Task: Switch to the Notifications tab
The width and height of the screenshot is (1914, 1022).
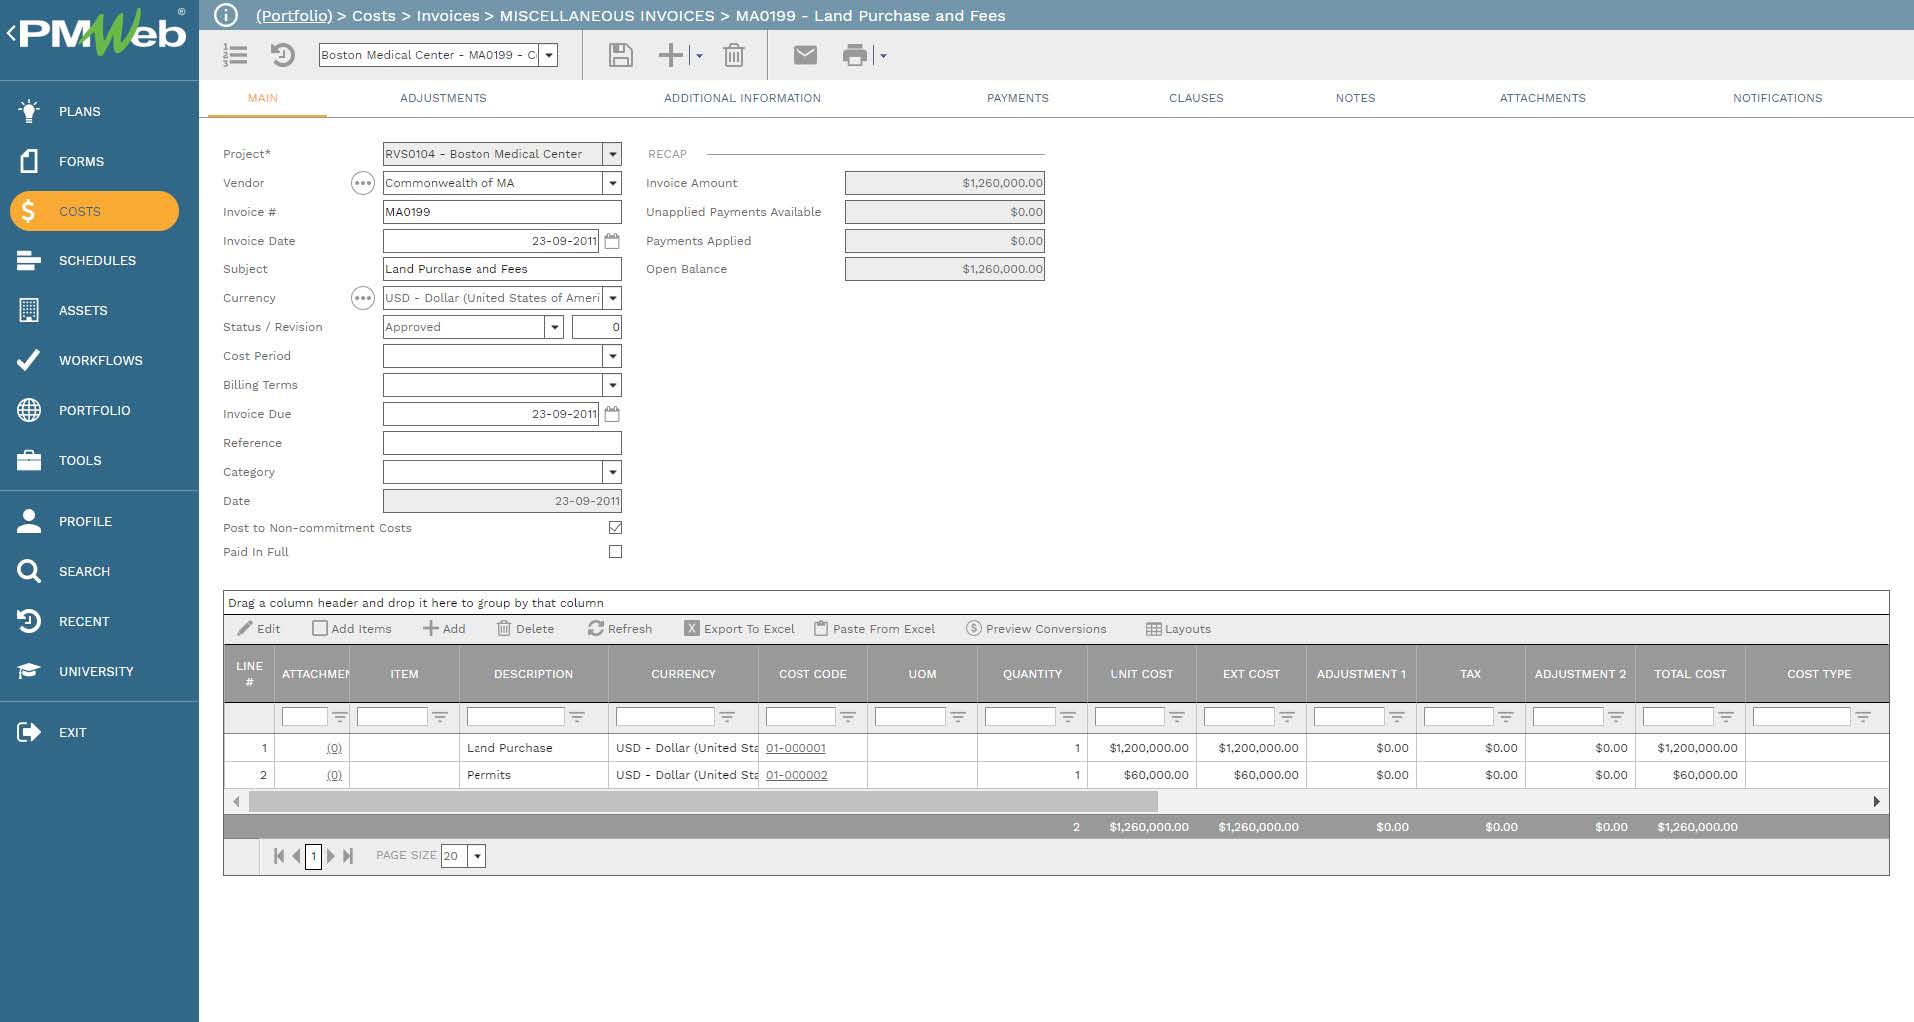Action: click(1777, 98)
